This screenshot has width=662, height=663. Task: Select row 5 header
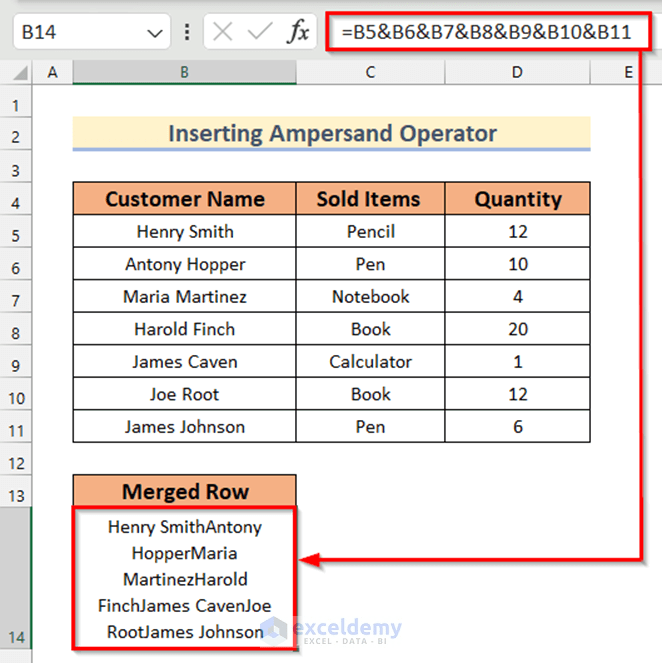tap(16, 231)
